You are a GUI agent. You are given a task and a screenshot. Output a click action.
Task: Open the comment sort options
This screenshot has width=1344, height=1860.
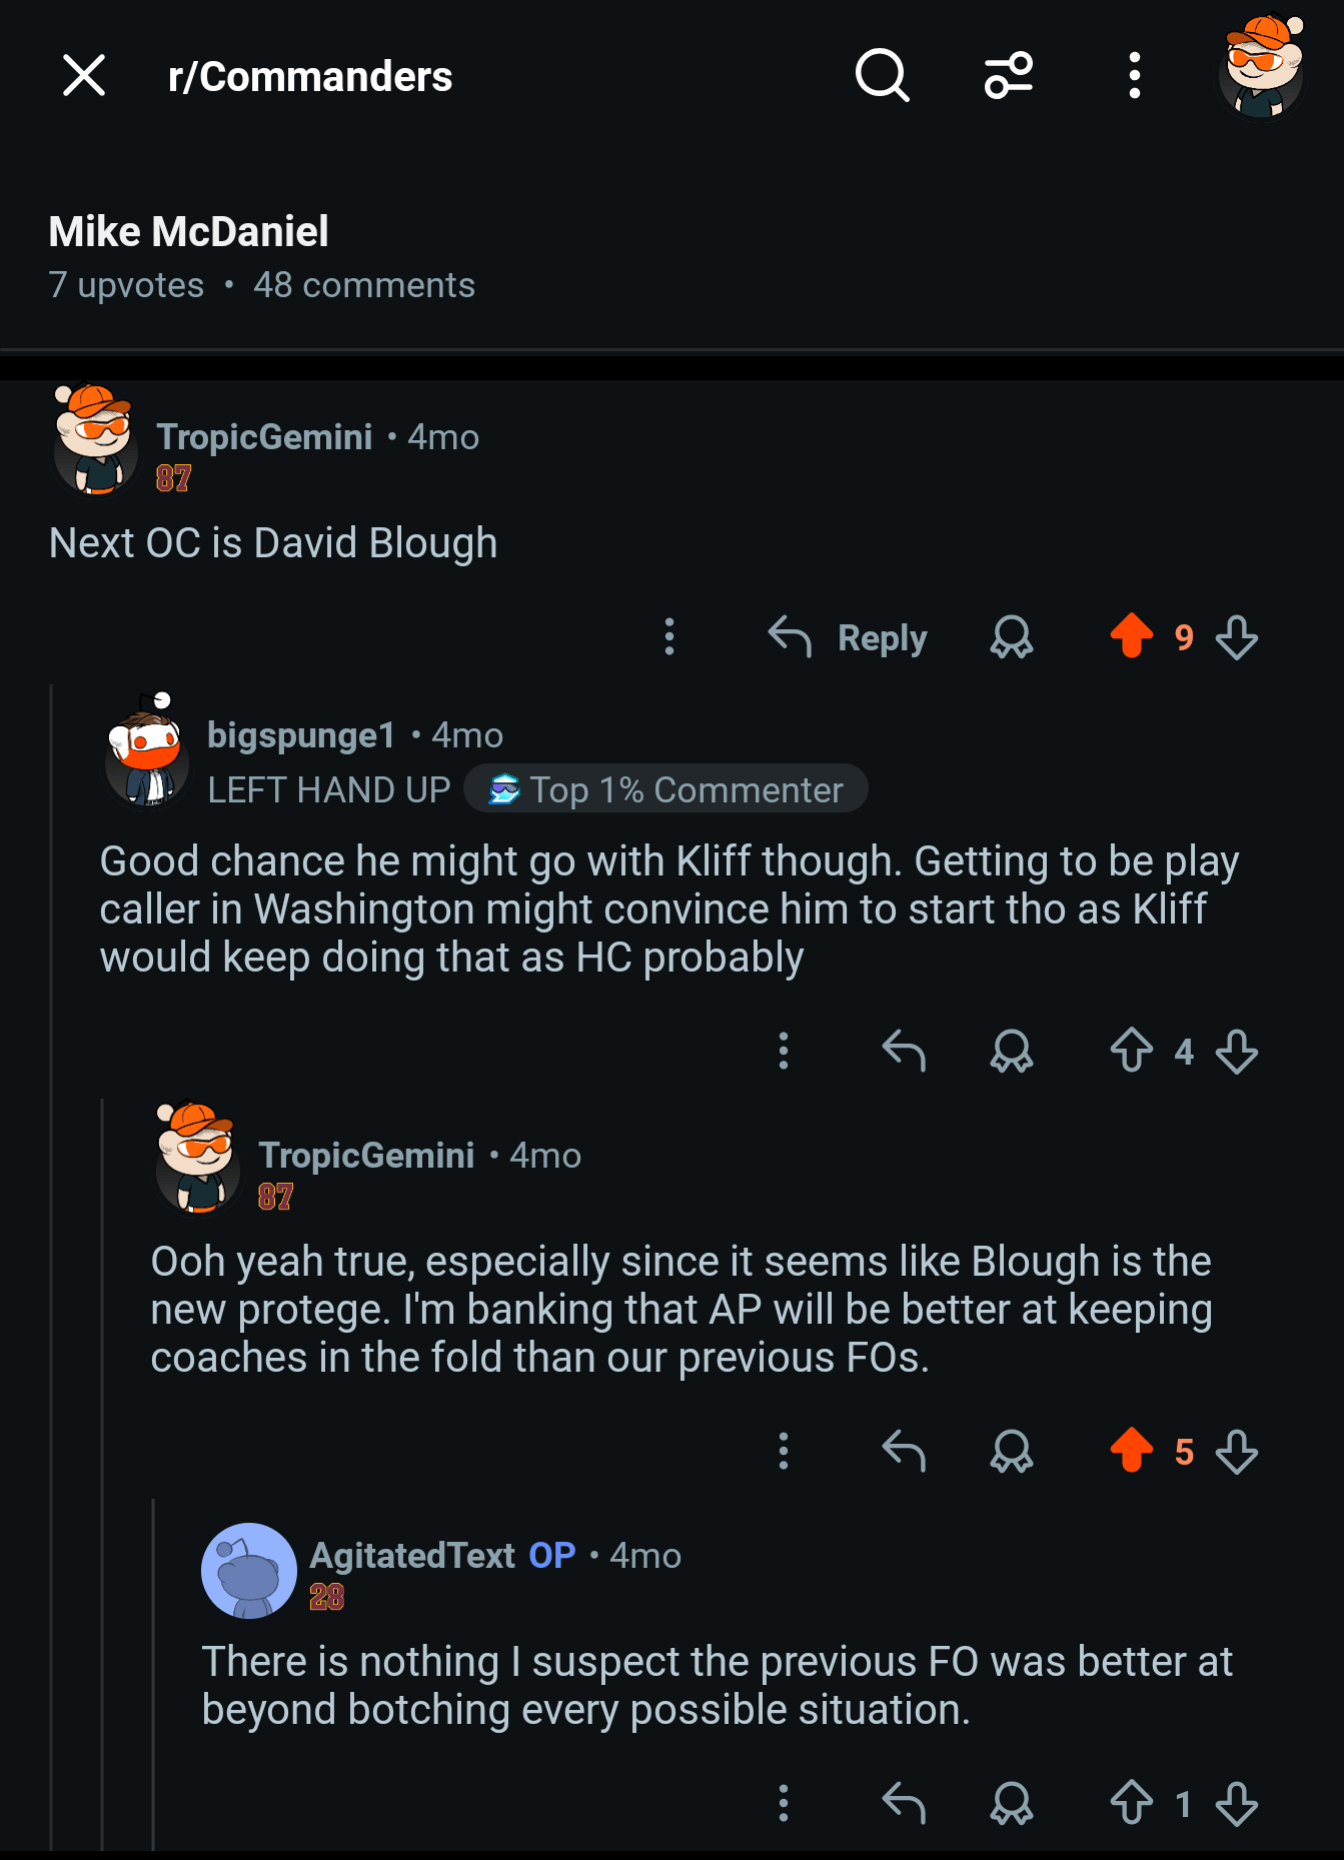pos(1008,76)
